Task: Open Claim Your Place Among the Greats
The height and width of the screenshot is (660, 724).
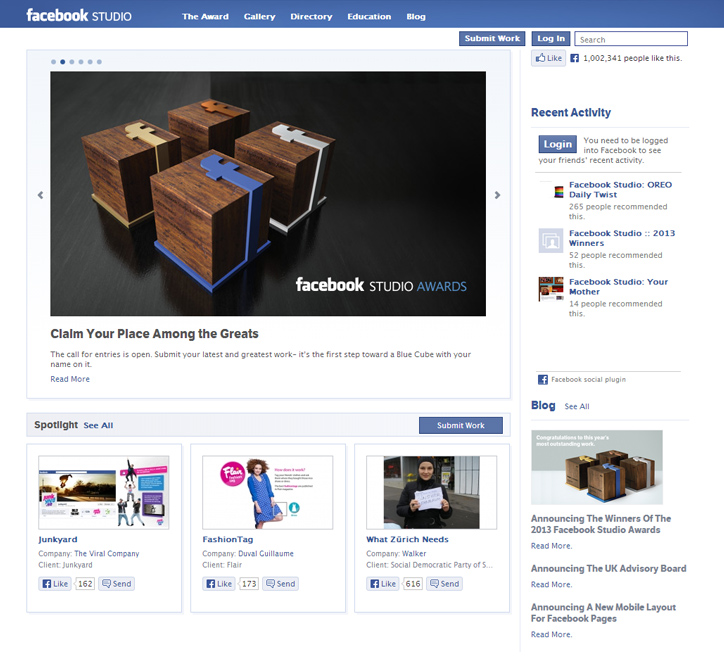Action: 154,333
